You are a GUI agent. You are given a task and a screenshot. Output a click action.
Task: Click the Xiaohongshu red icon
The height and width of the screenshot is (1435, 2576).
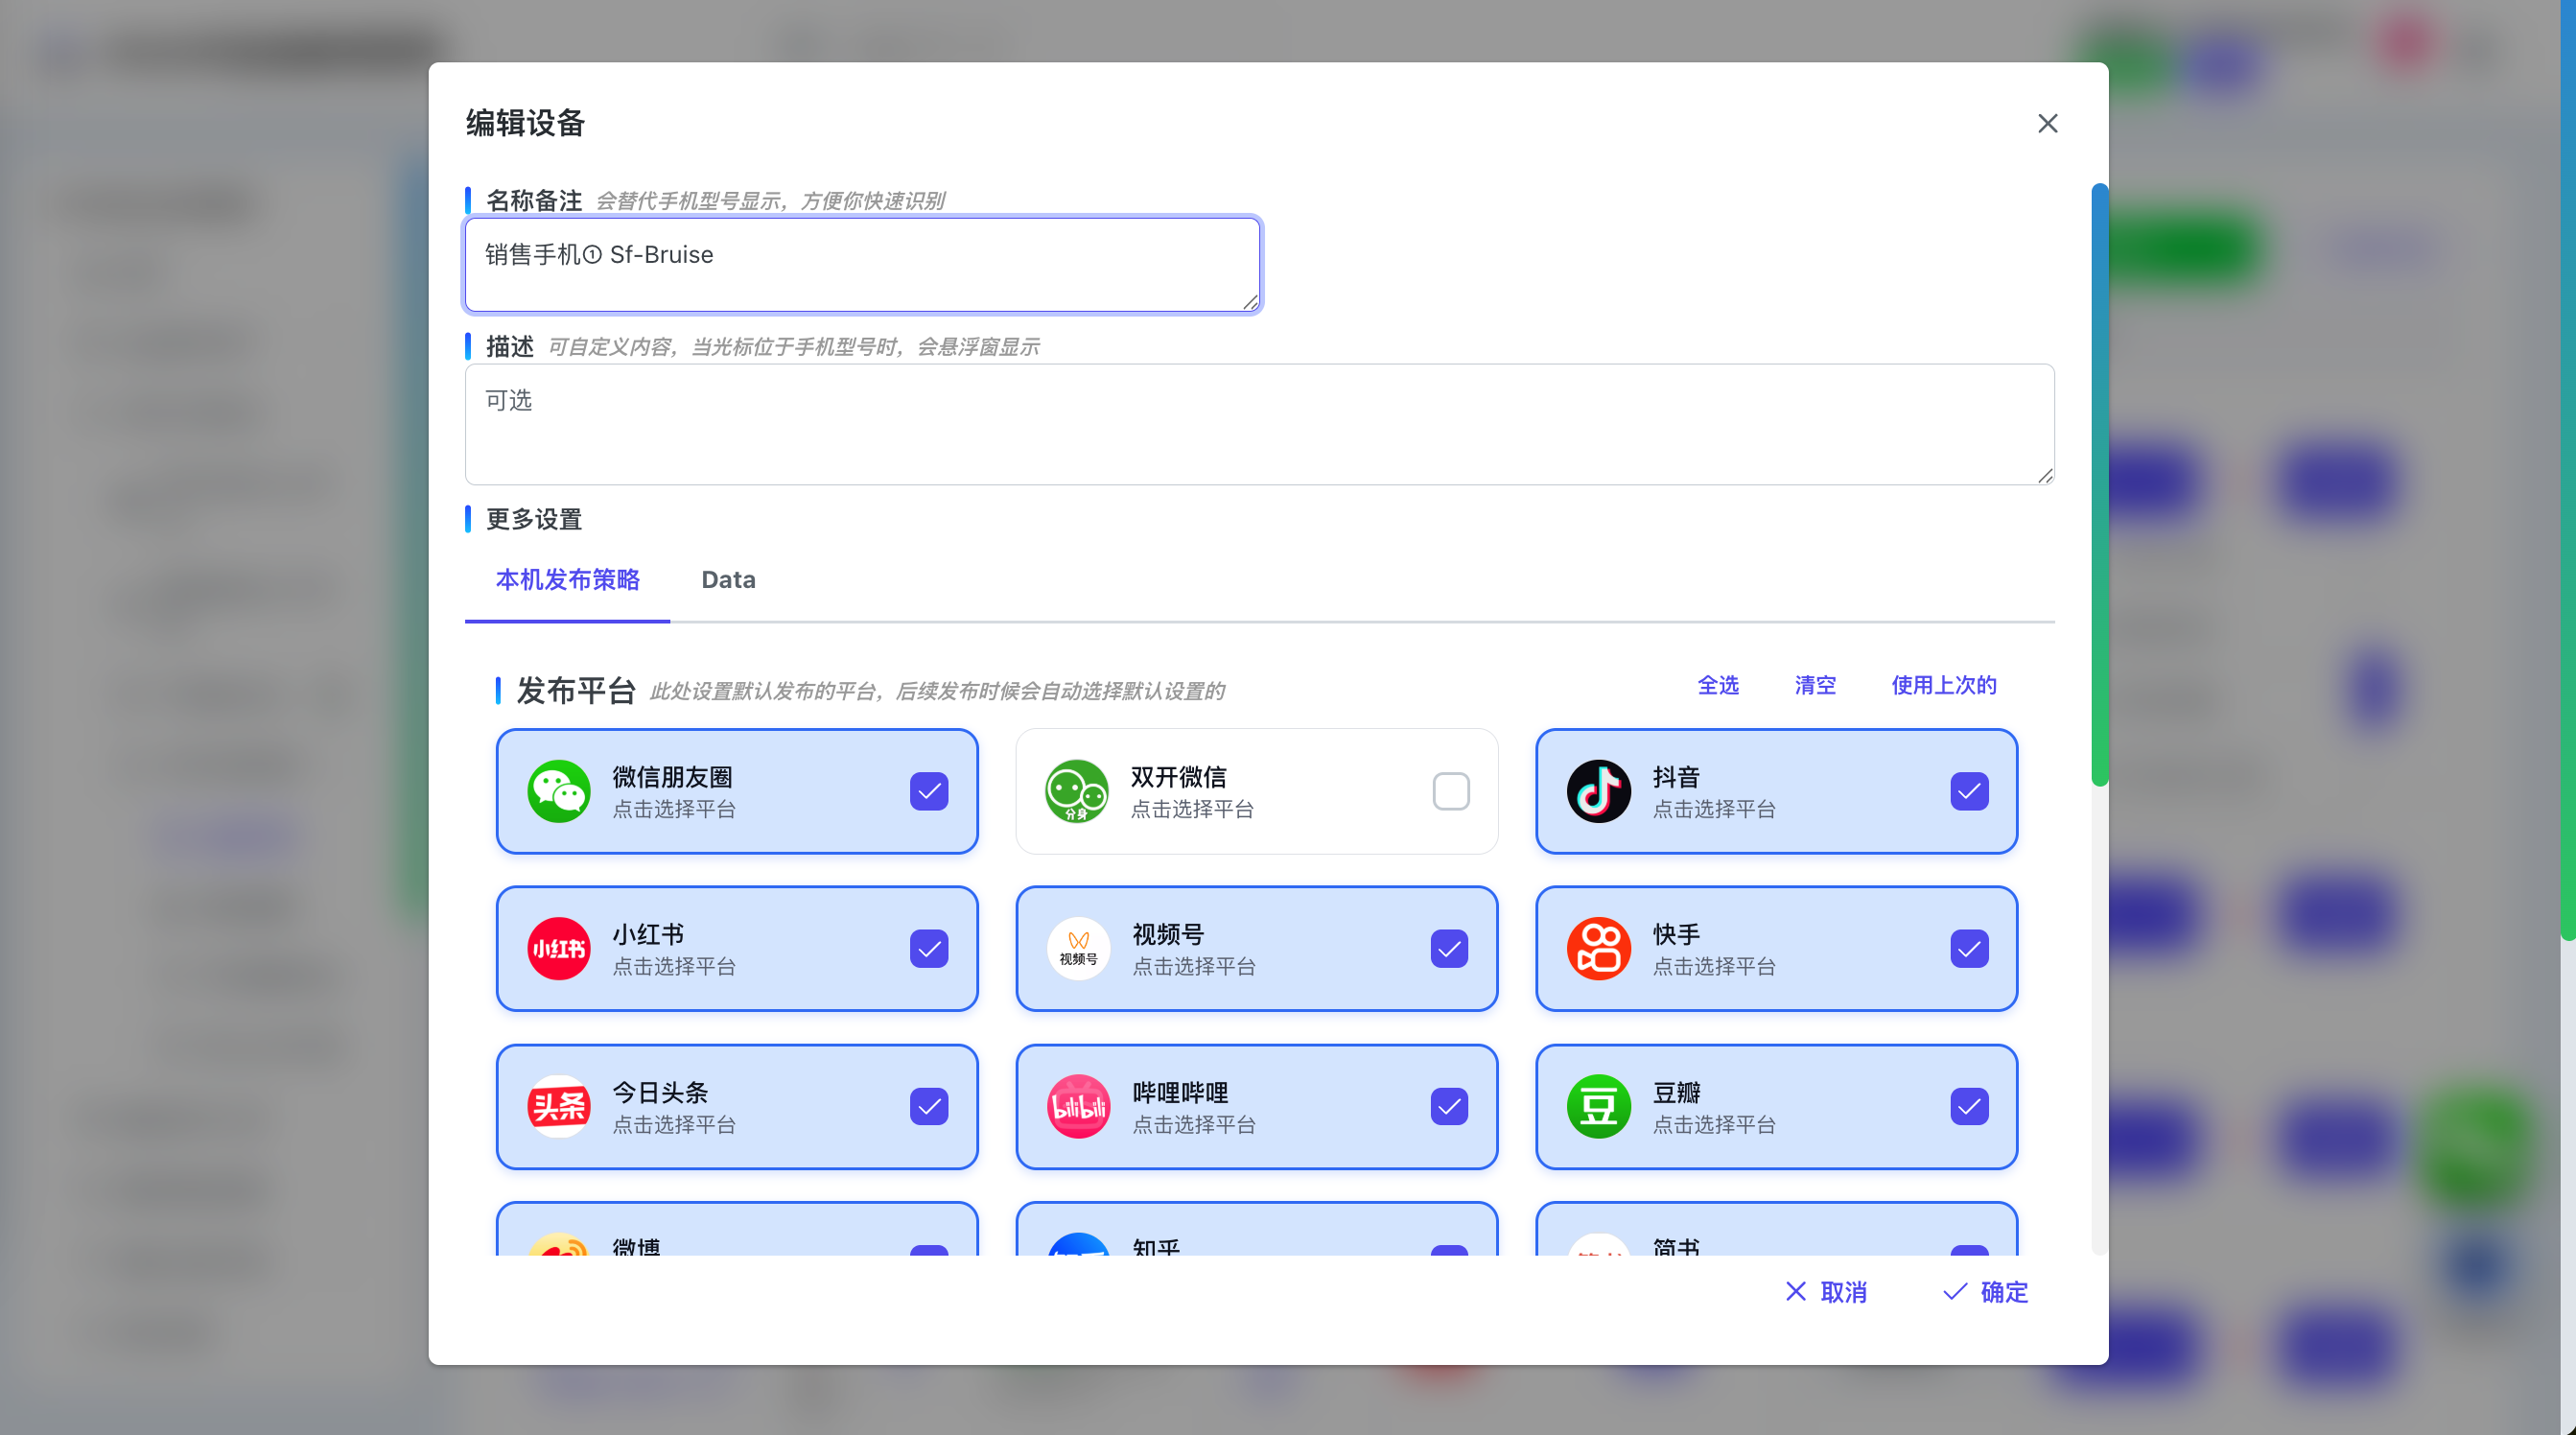pos(558,948)
